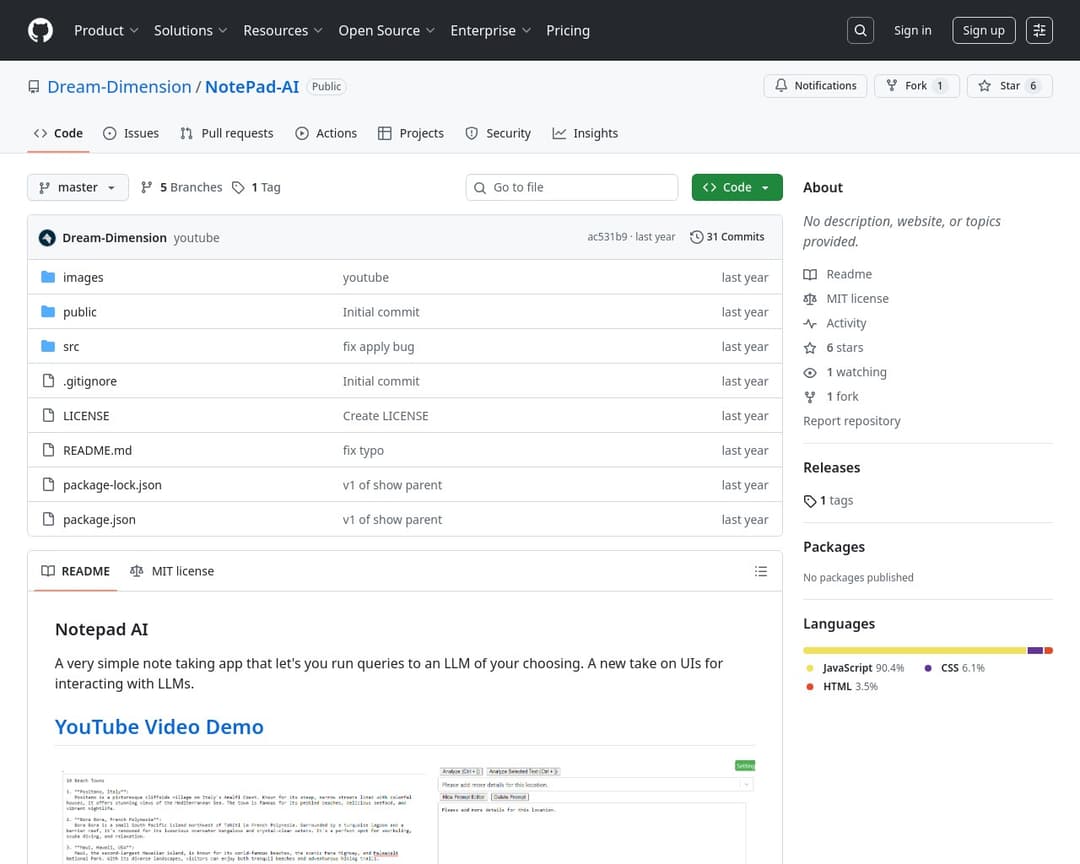The height and width of the screenshot is (864, 1080).
Task: Open the search magnifier icon
Action: pyautogui.click(x=860, y=31)
